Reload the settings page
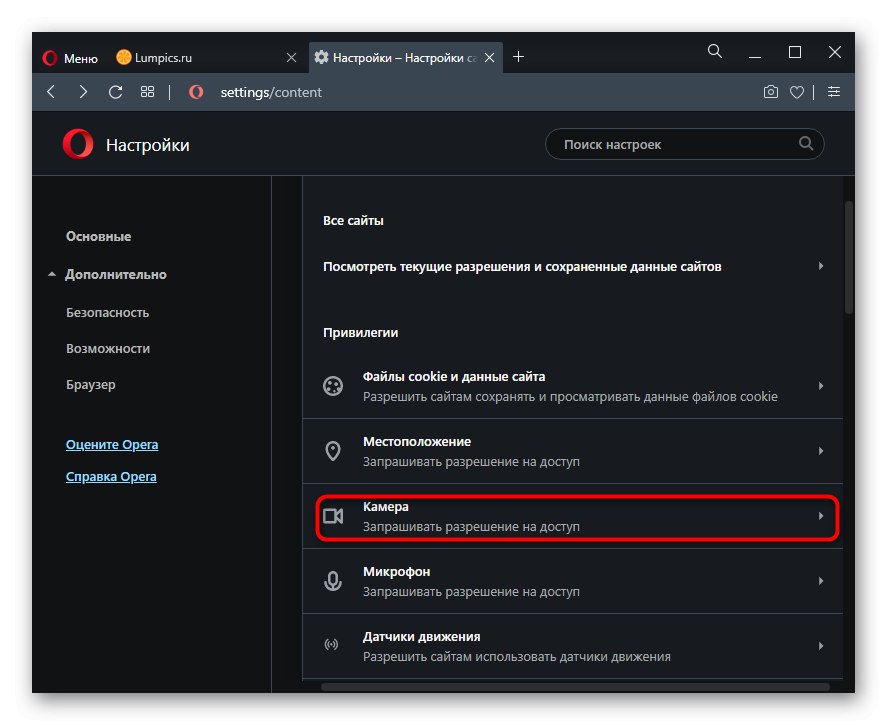The width and height of the screenshot is (887, 725). (115, 92)
